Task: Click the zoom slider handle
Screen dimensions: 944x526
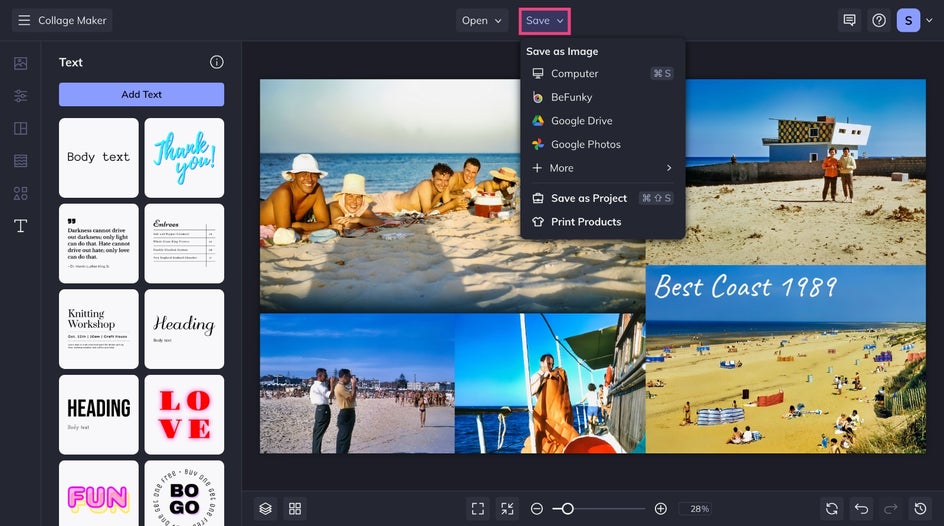Action: click(x=567, y=509)
